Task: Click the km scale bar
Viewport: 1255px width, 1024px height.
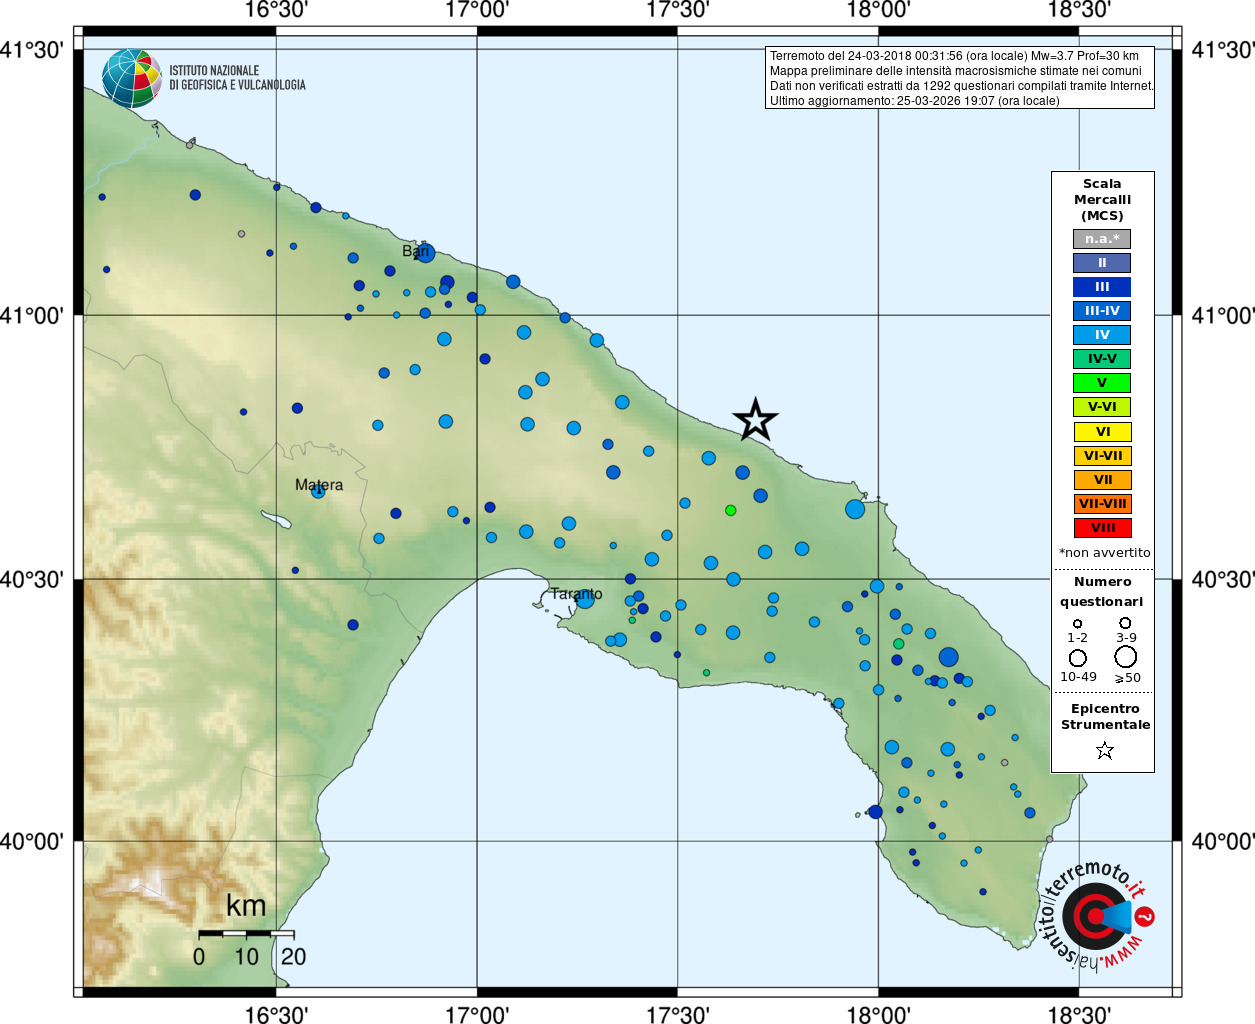Action: point(246,934)
